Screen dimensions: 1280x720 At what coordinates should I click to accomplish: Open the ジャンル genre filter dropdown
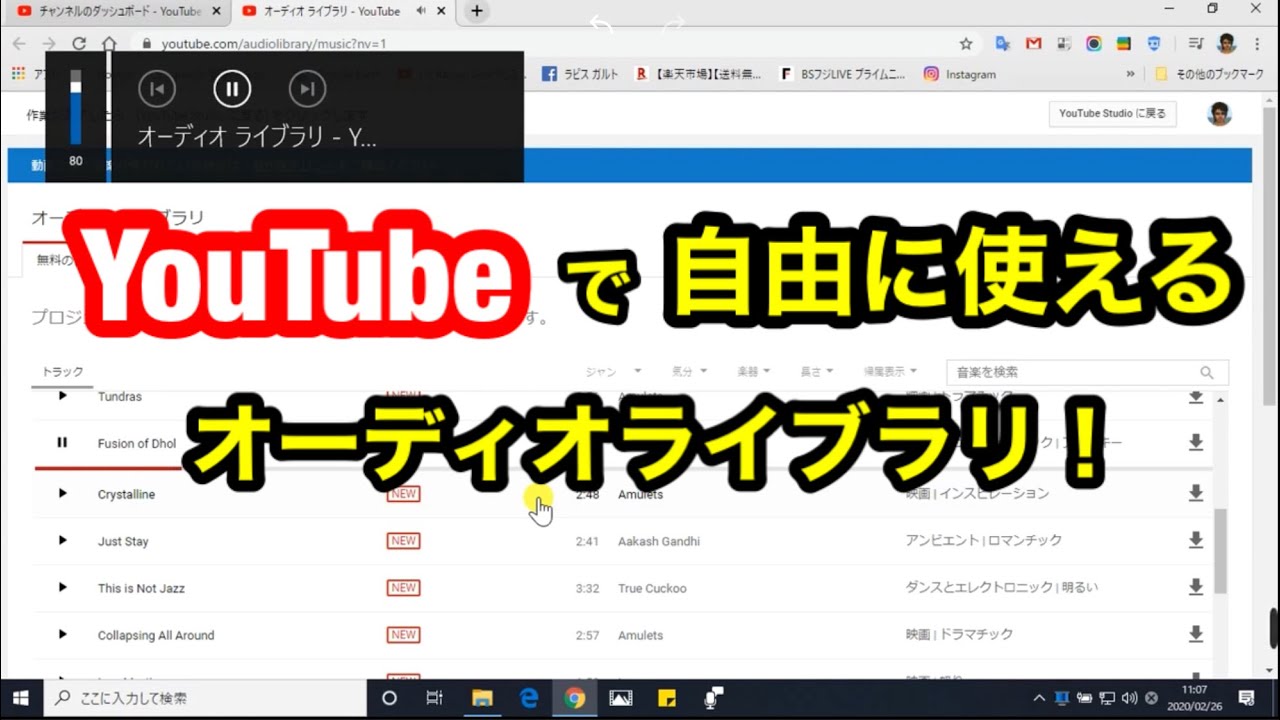point(613,371)
